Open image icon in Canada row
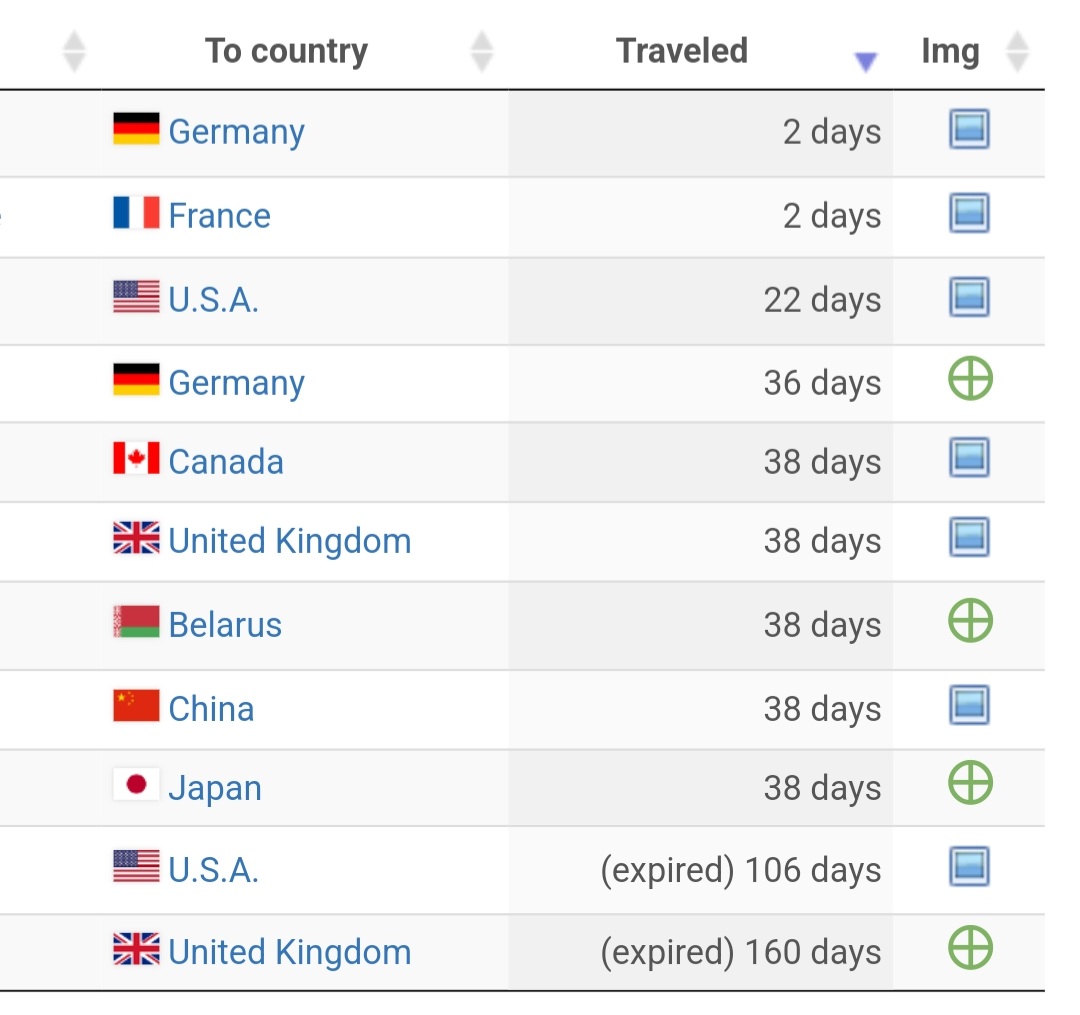The image size is (1080, 1015). tap(969, 457)
